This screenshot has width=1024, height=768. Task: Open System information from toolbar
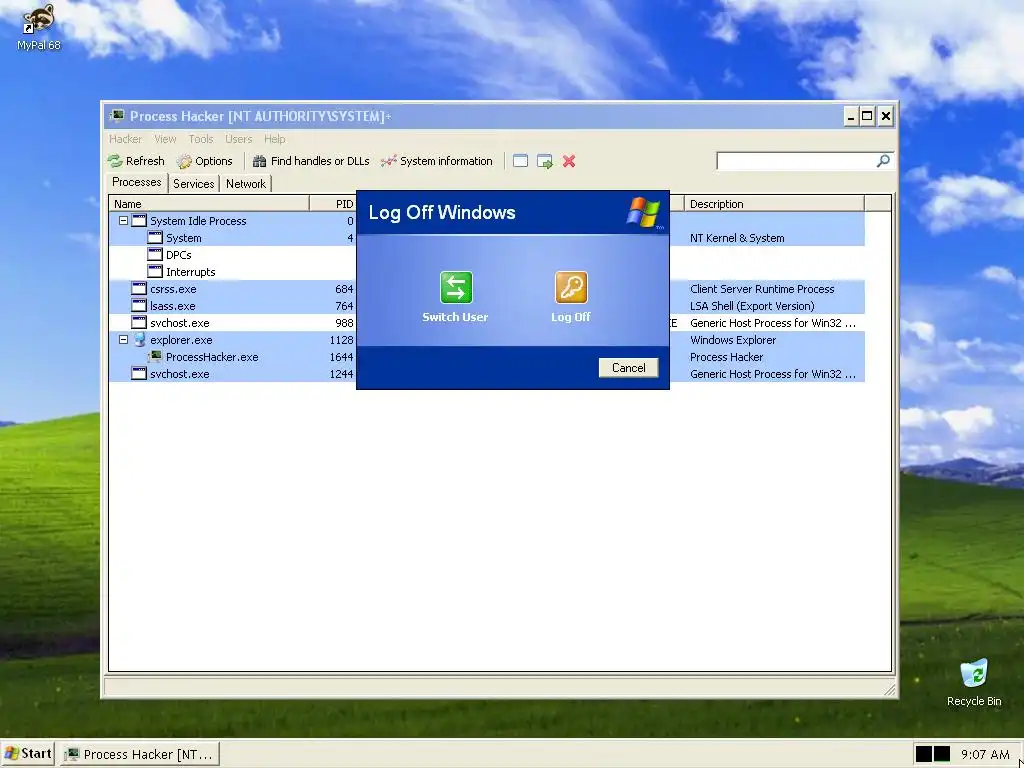coord(437,161)
